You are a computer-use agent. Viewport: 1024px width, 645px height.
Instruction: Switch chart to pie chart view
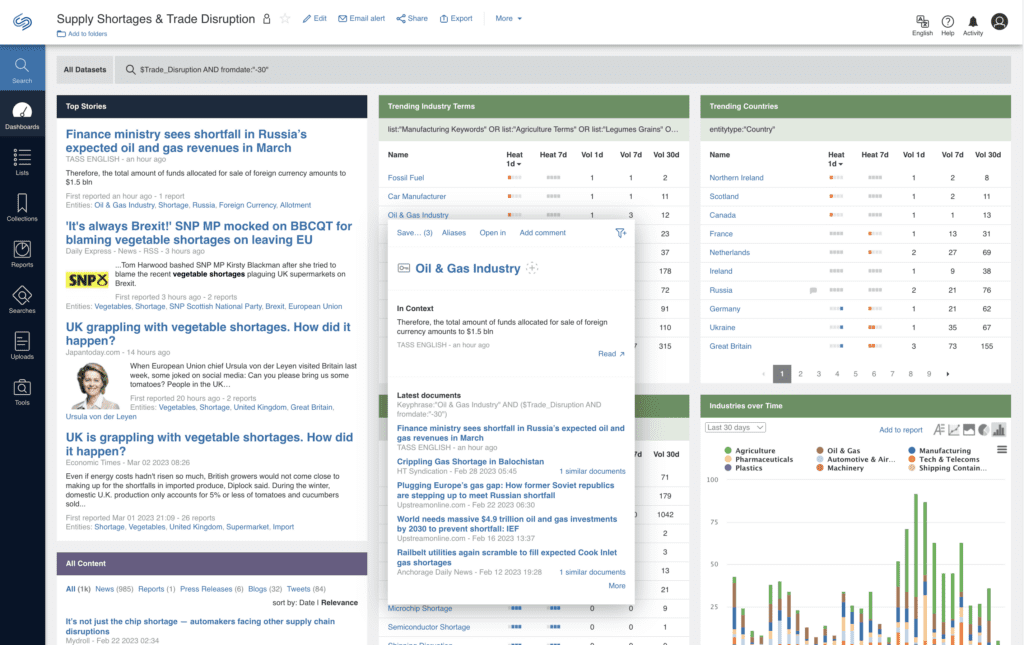pos(984,430)
